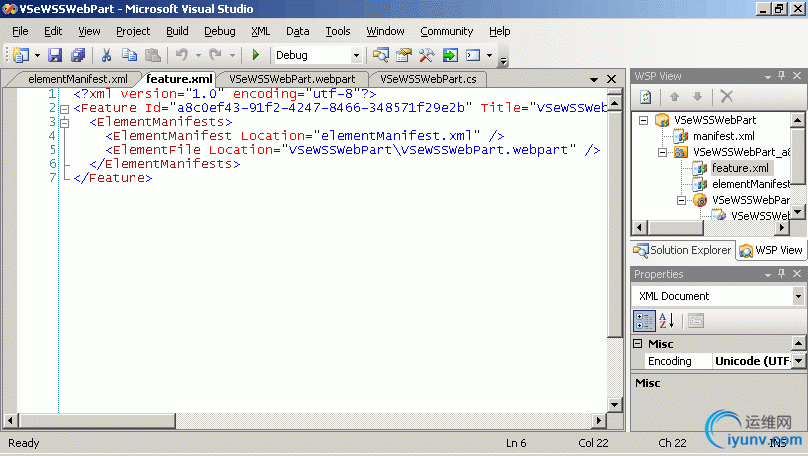Image resolution: width=808 pixels, height=456 pixels.
Task: Click the green arrow Start Page icon
Action: coord(450,55)
